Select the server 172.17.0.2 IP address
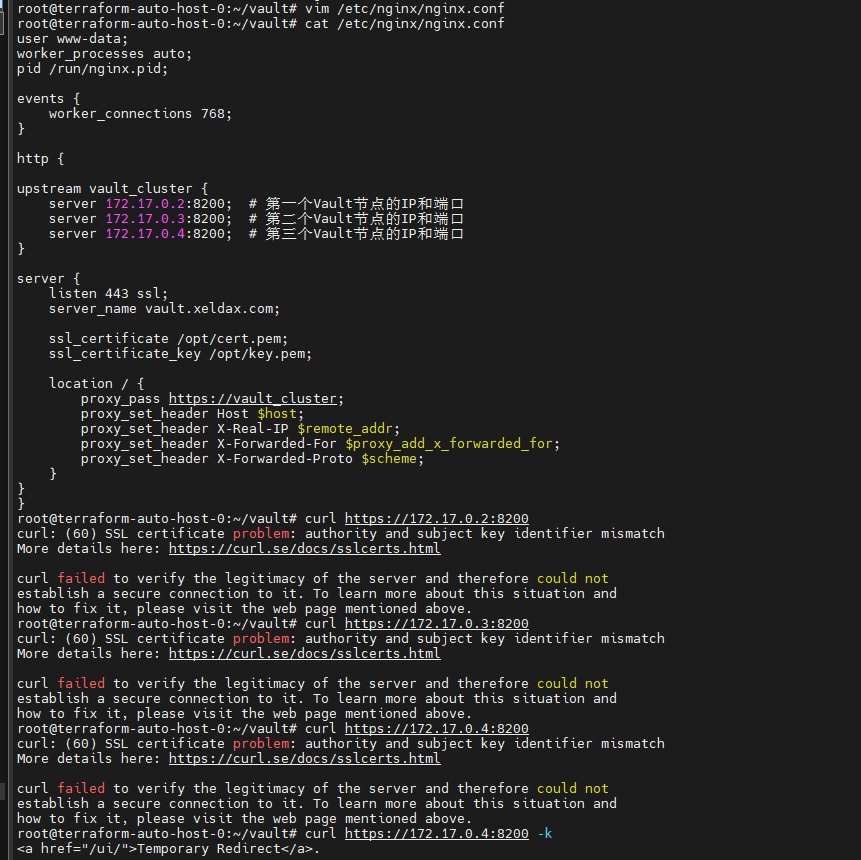 145,204
